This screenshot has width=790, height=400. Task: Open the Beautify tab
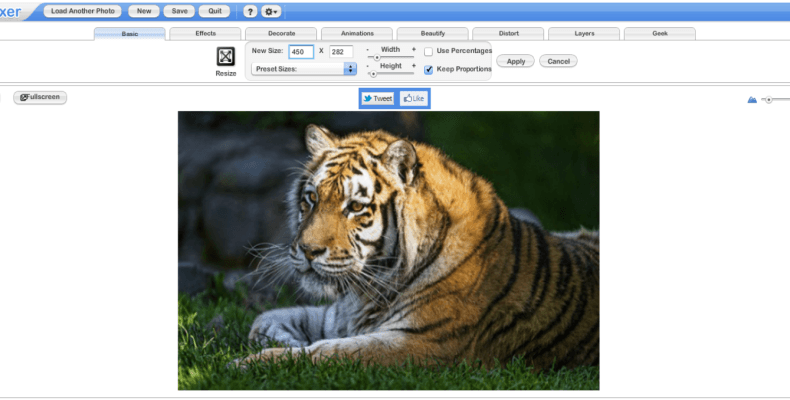coord(432,34)
